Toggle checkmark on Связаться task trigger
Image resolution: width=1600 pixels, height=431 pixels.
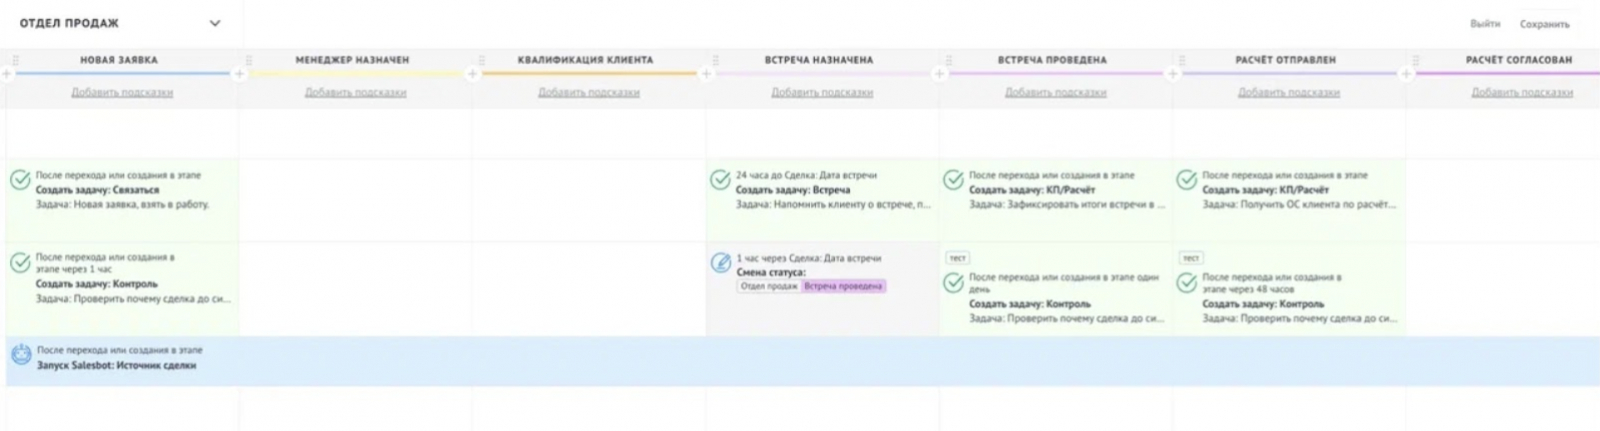tap(20, 180)
